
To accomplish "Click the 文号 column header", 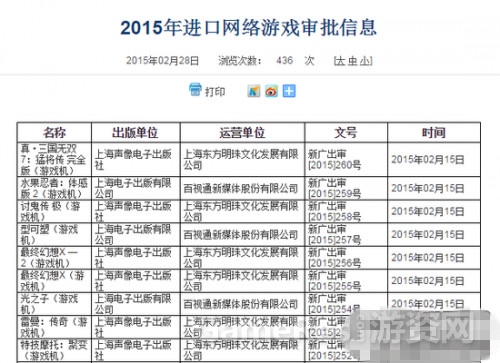I will 346,133.
